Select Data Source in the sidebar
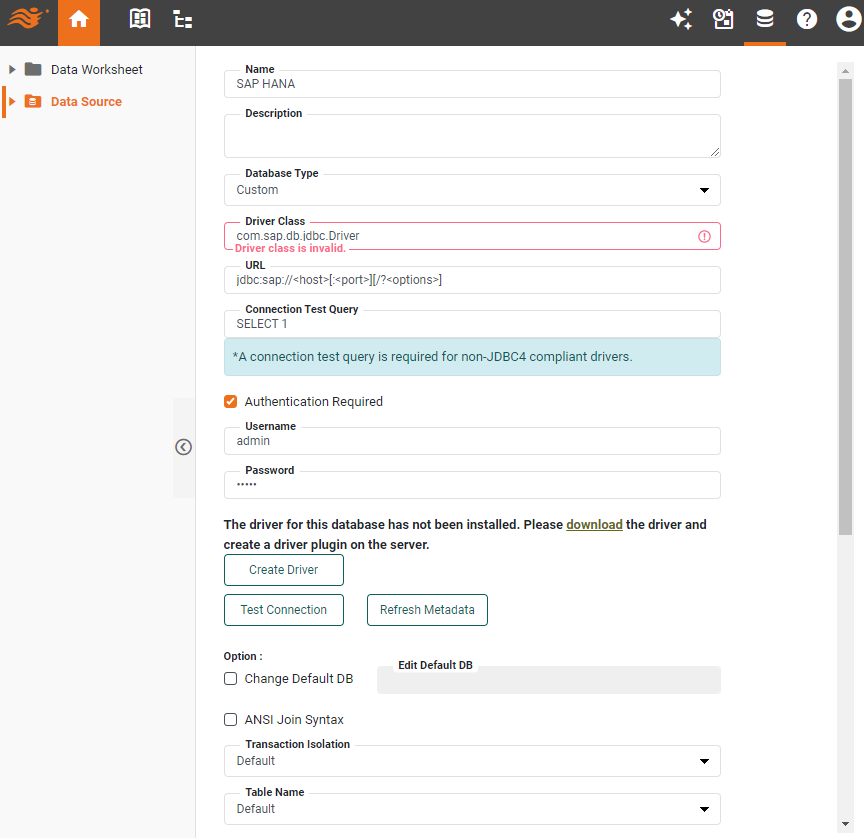864x838 pixels. click(x=88, y=101)
